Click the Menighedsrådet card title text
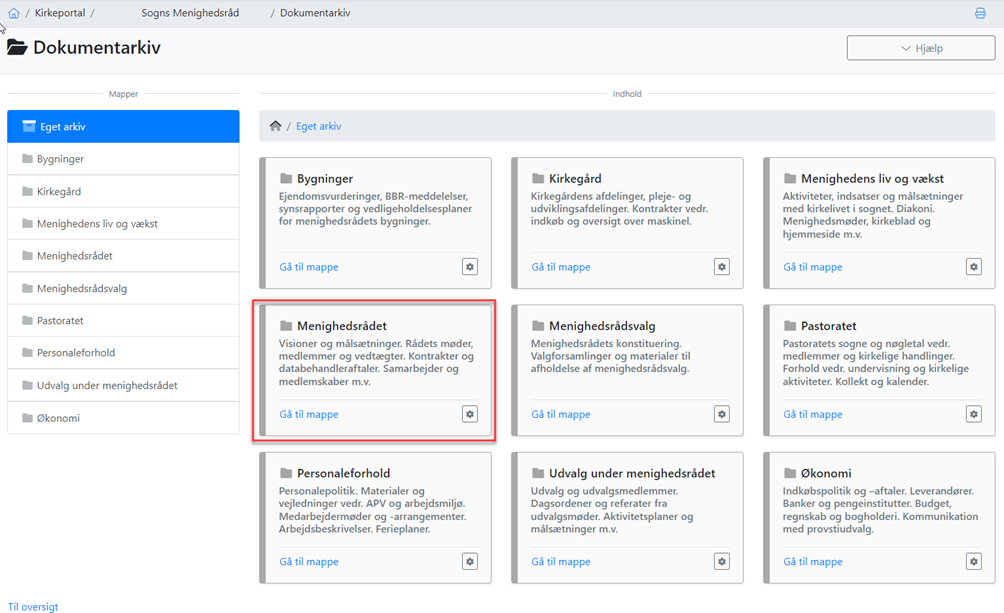Image resolution: width=1004 pixels, height=613 pixels. click(342, 326)
